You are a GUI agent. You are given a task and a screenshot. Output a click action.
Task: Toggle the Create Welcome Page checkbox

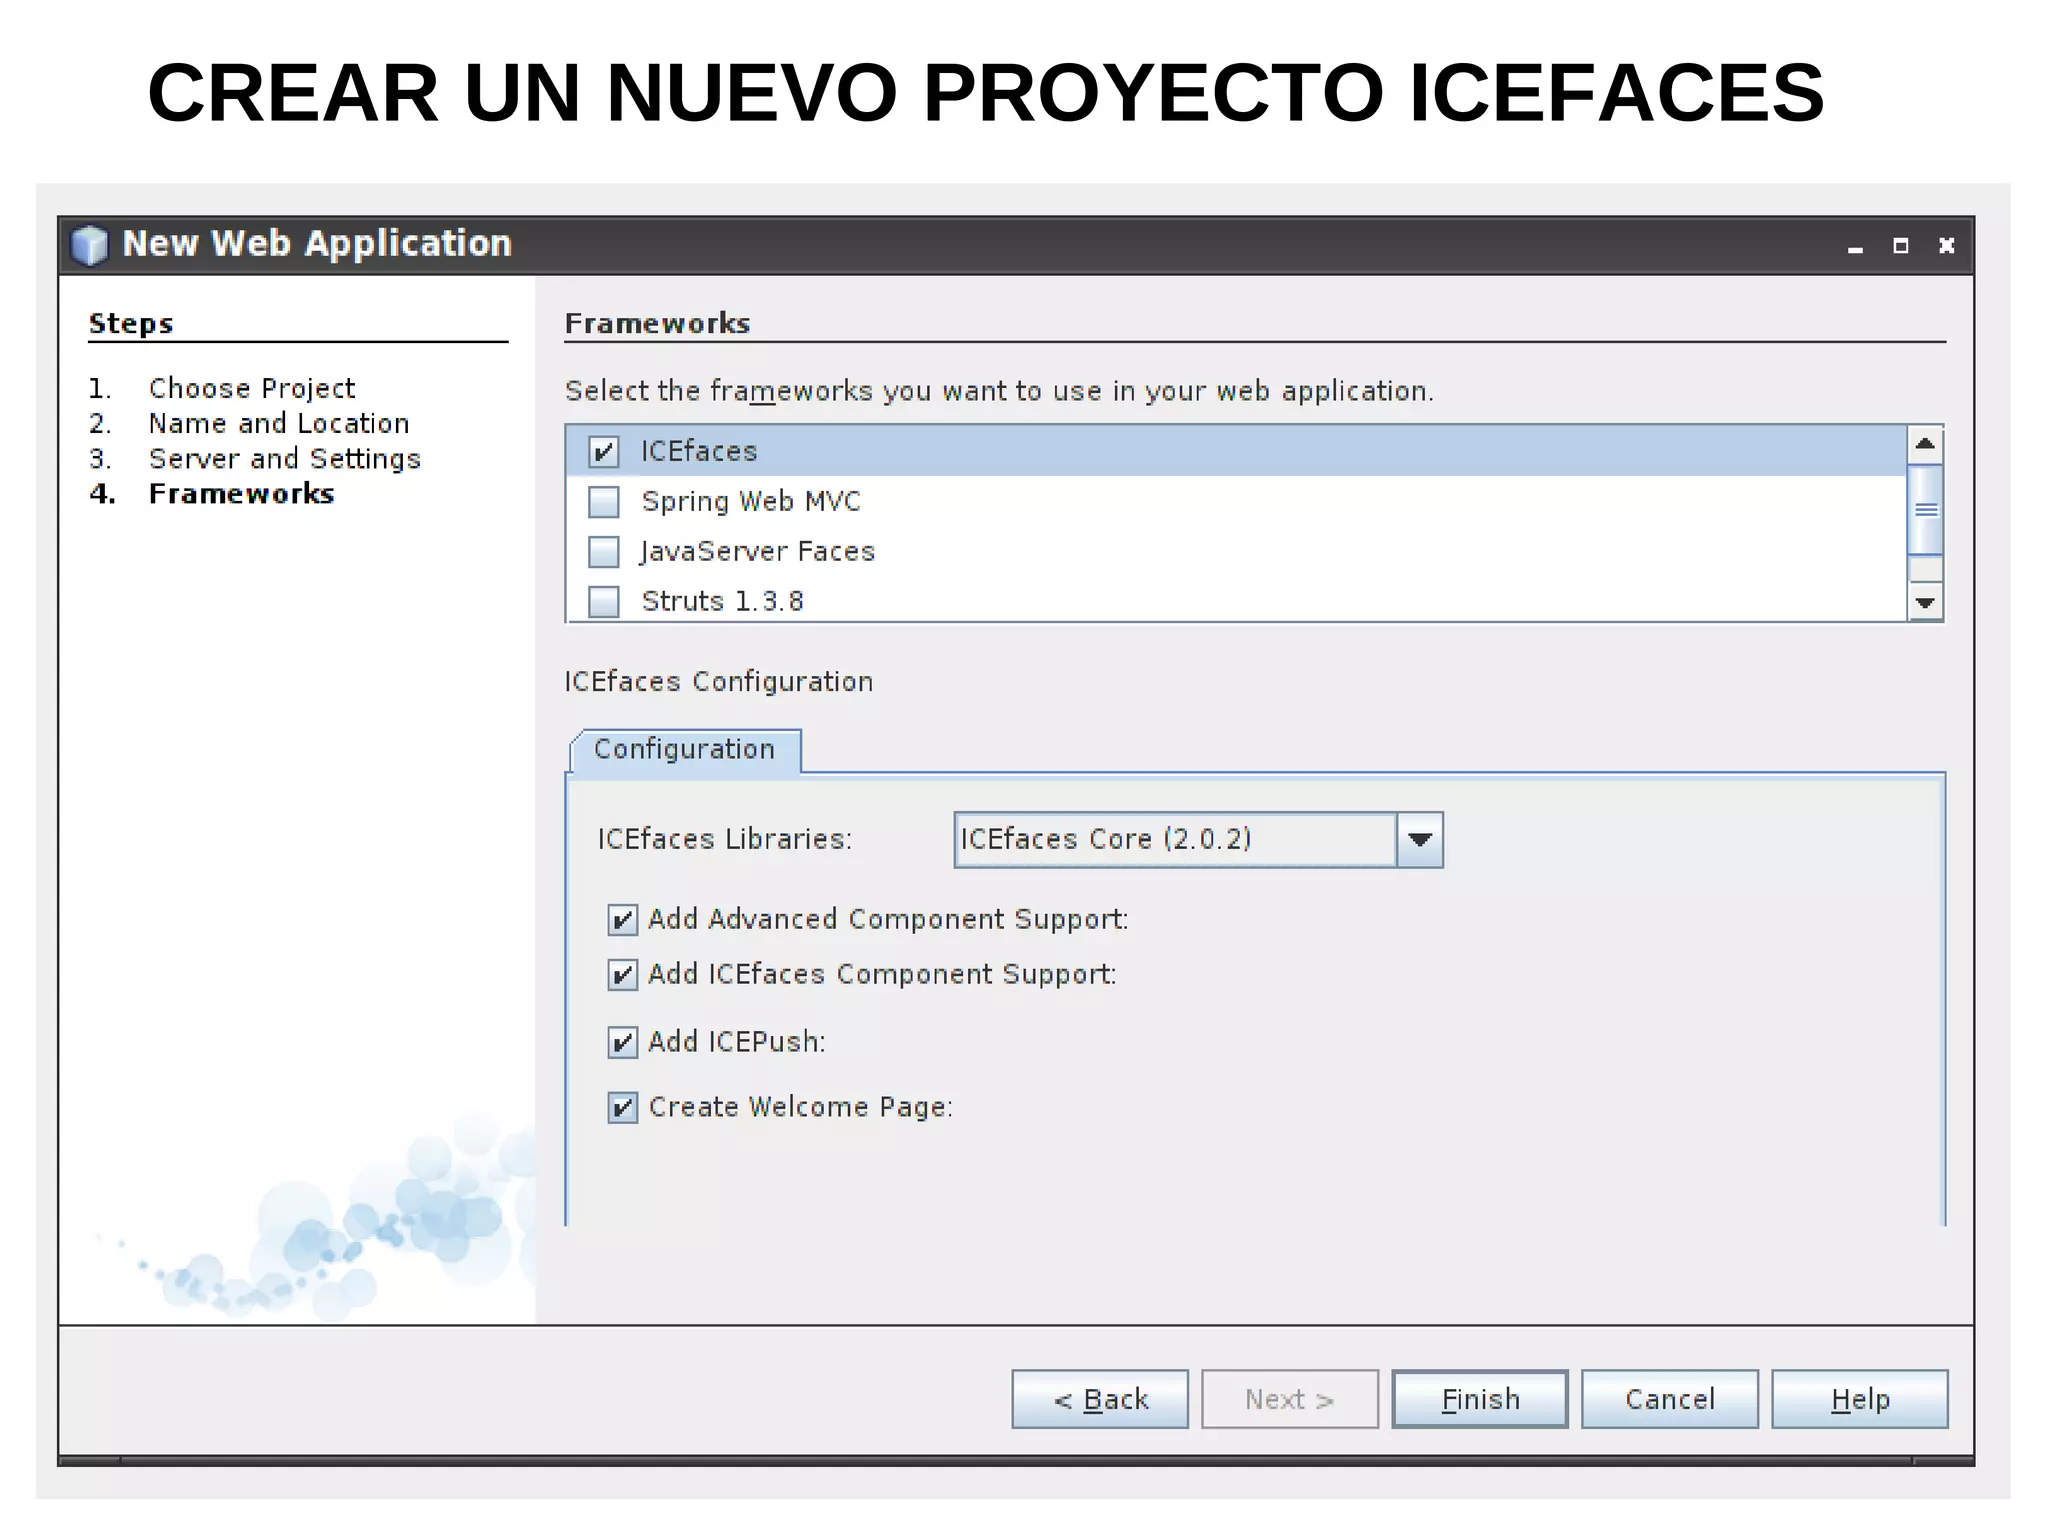click(622, 1108)
